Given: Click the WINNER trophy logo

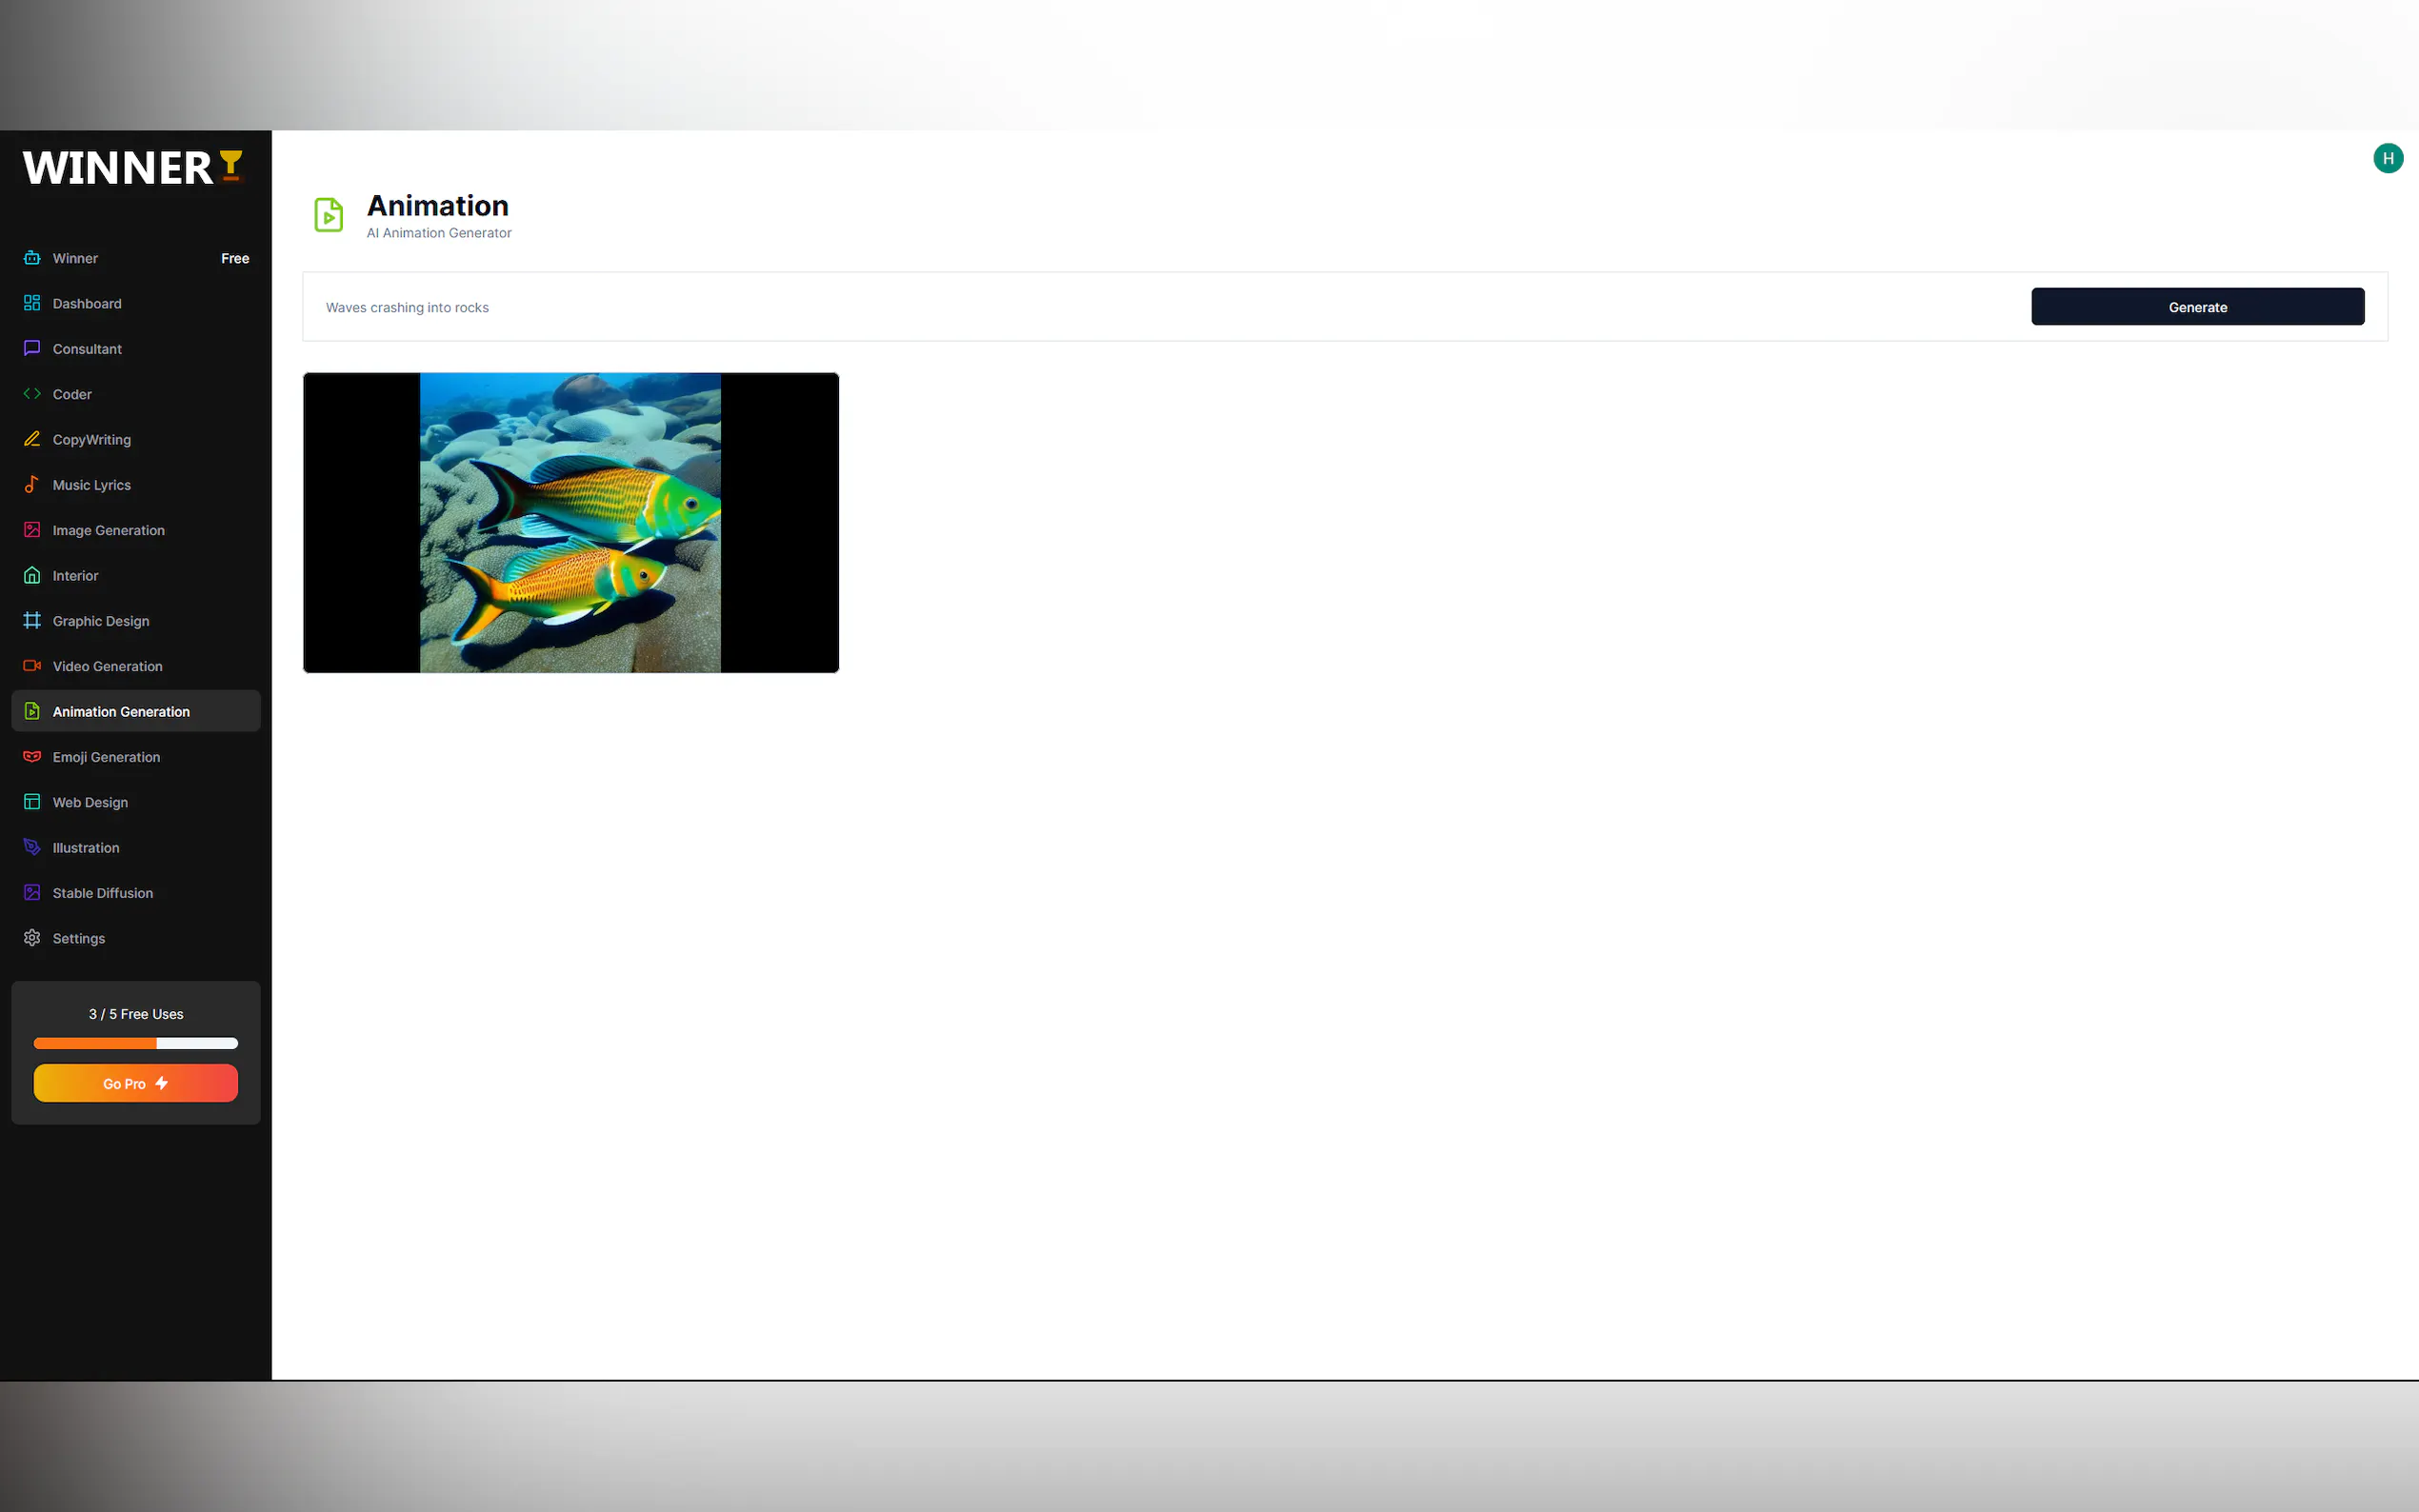Looking at the screenshot, I should (133, 167).
